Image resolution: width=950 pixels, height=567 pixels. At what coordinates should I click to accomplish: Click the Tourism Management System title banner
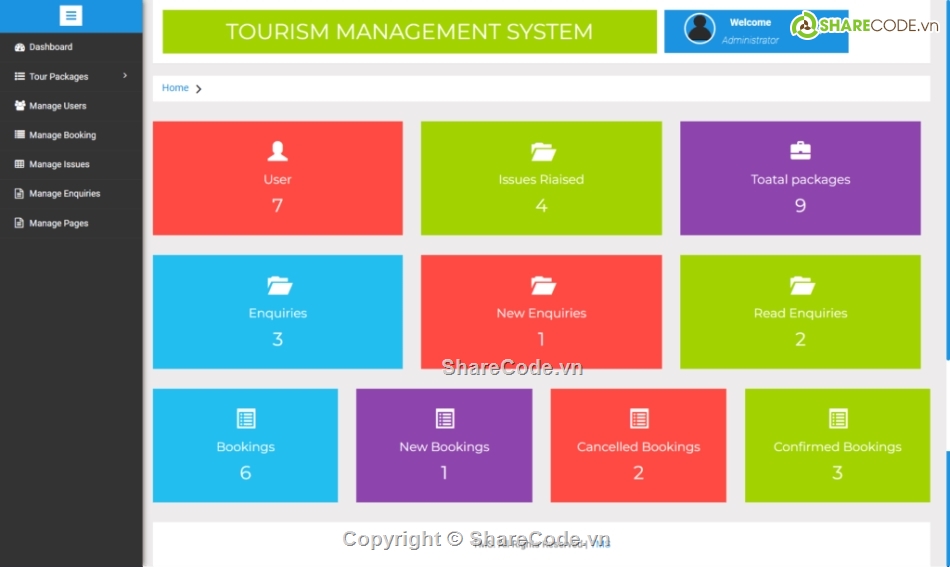[410, 32]
